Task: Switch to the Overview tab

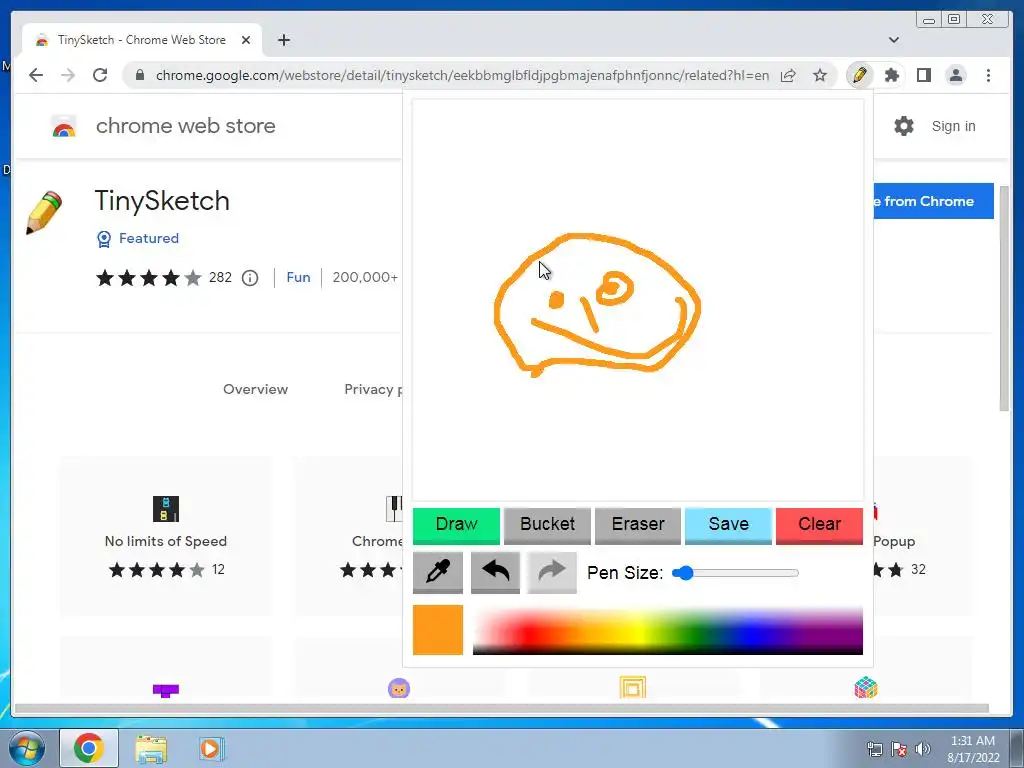Action: pyautogui.click(x=255, y=389)
